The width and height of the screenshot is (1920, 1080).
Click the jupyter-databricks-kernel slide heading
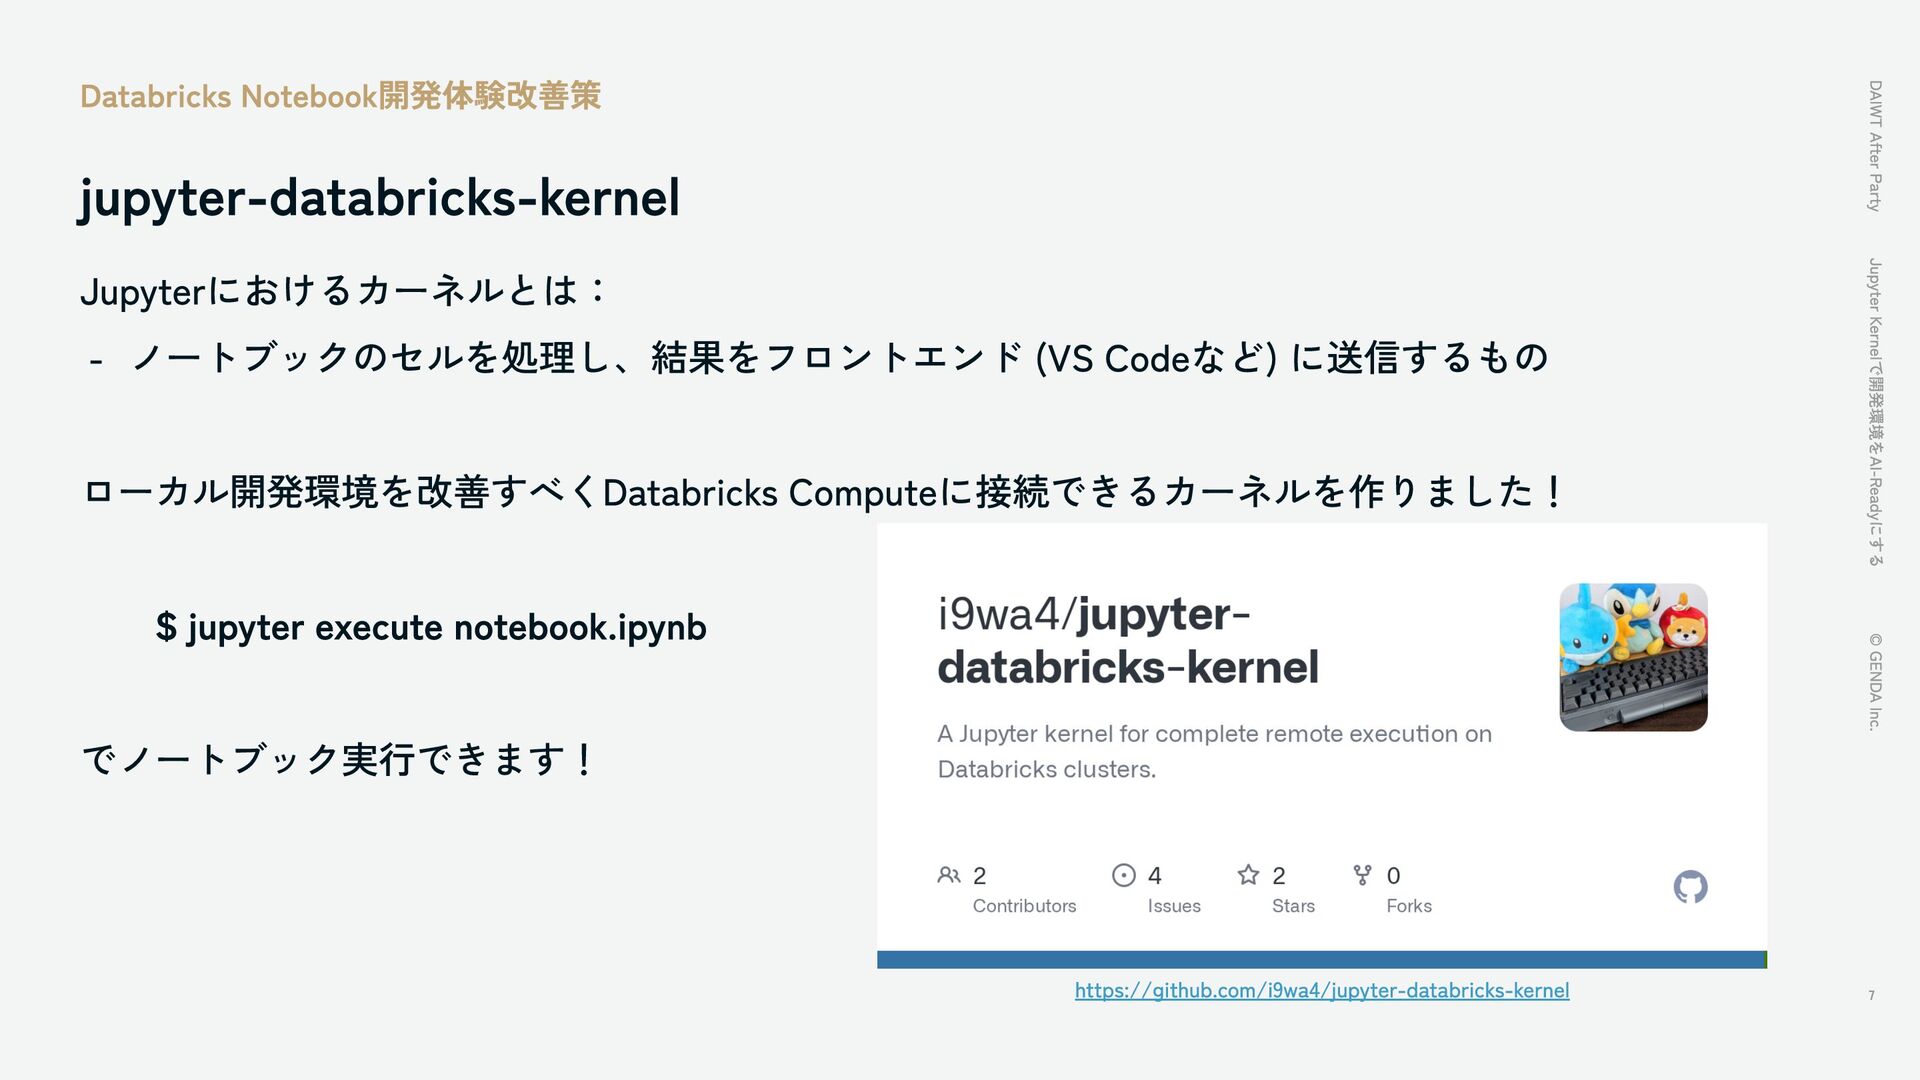pos(380,197)
